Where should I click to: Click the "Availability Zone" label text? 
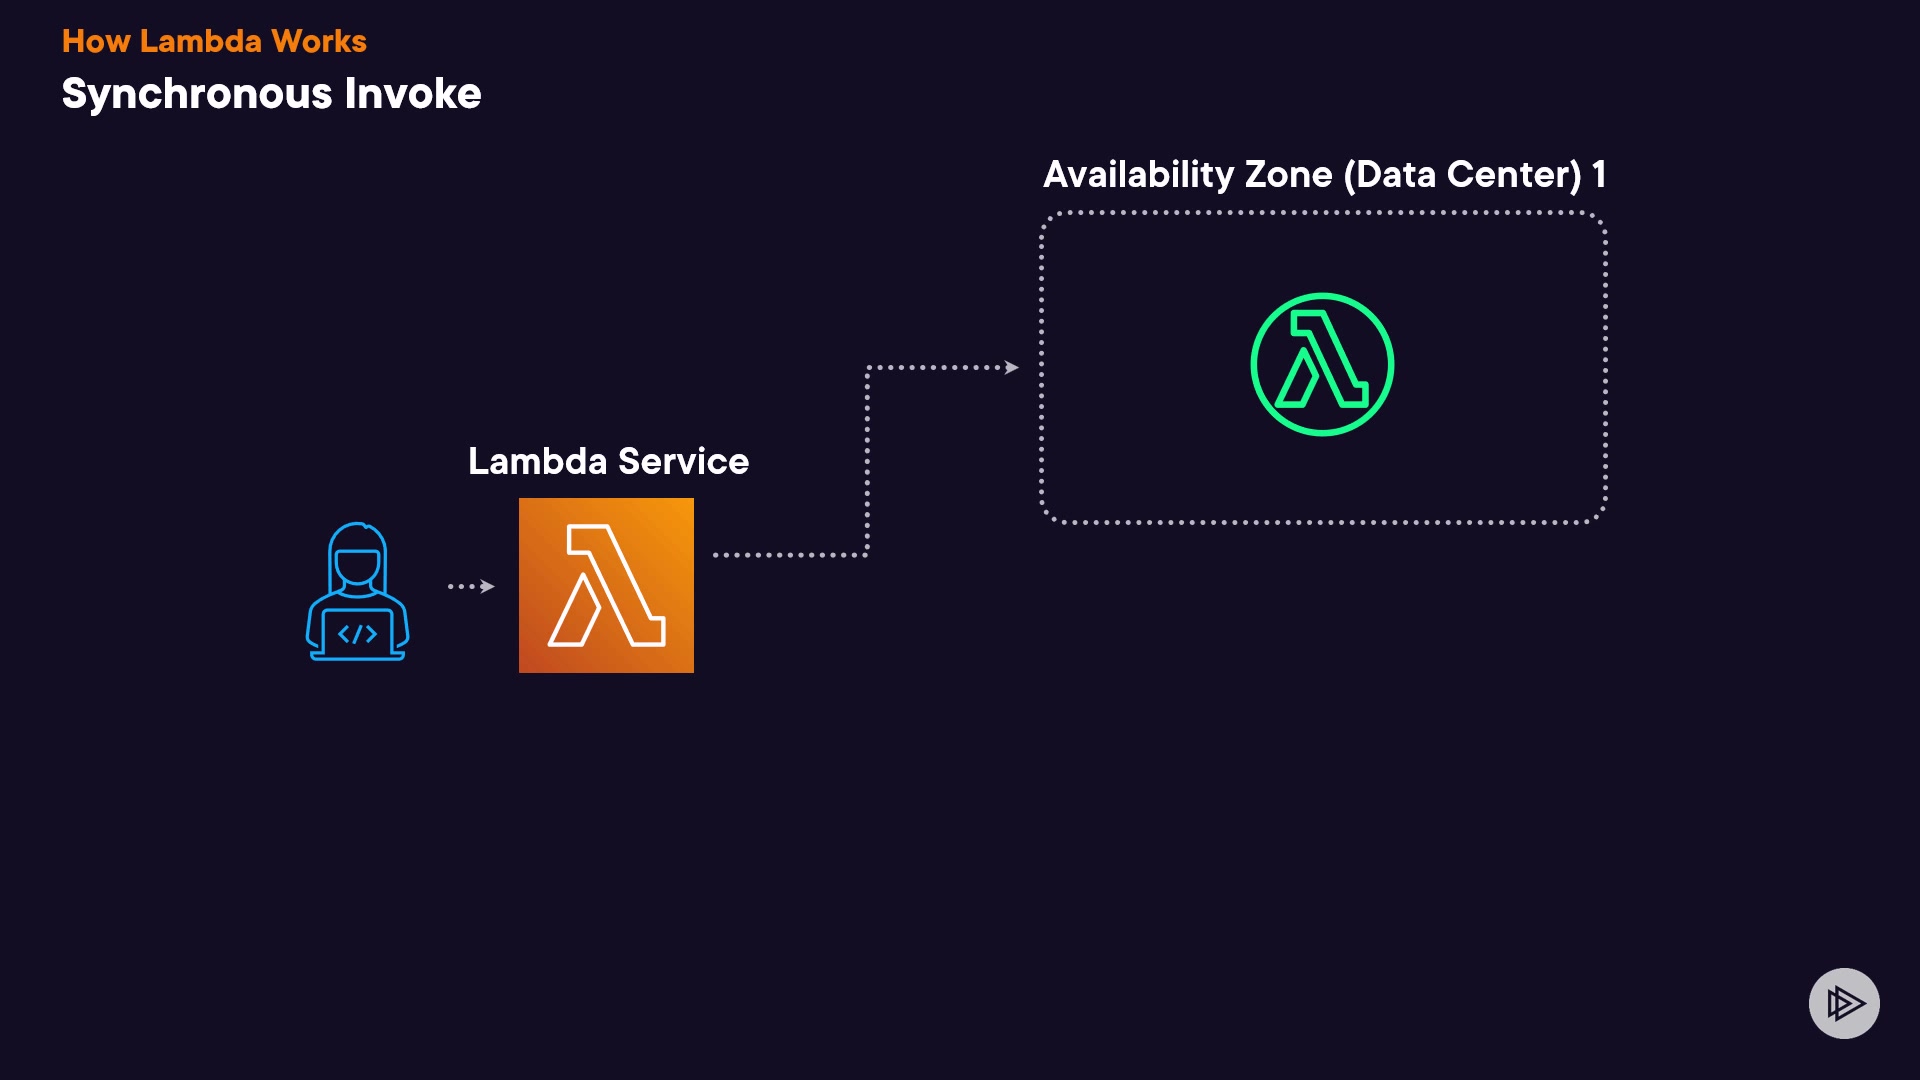click(x=1188, y=175)
